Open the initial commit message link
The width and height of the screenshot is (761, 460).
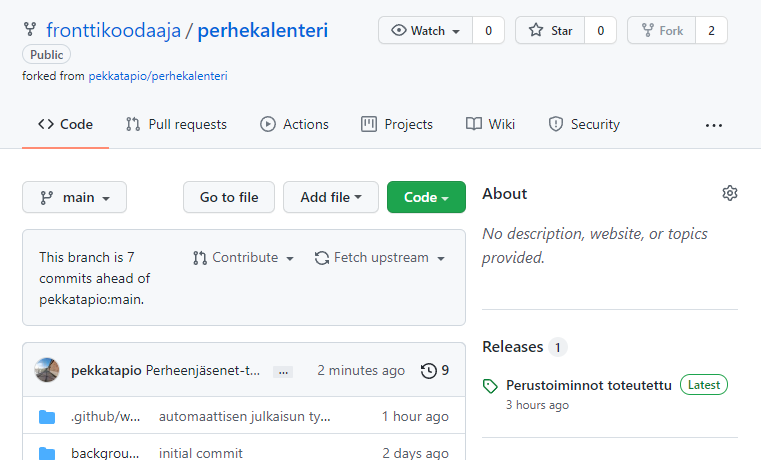point(200,453)
